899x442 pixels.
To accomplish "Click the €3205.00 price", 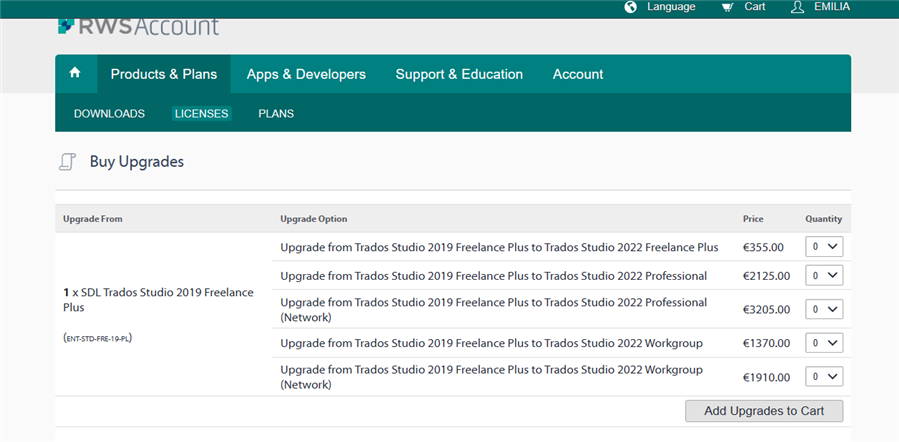I will [x=767, y=310].
